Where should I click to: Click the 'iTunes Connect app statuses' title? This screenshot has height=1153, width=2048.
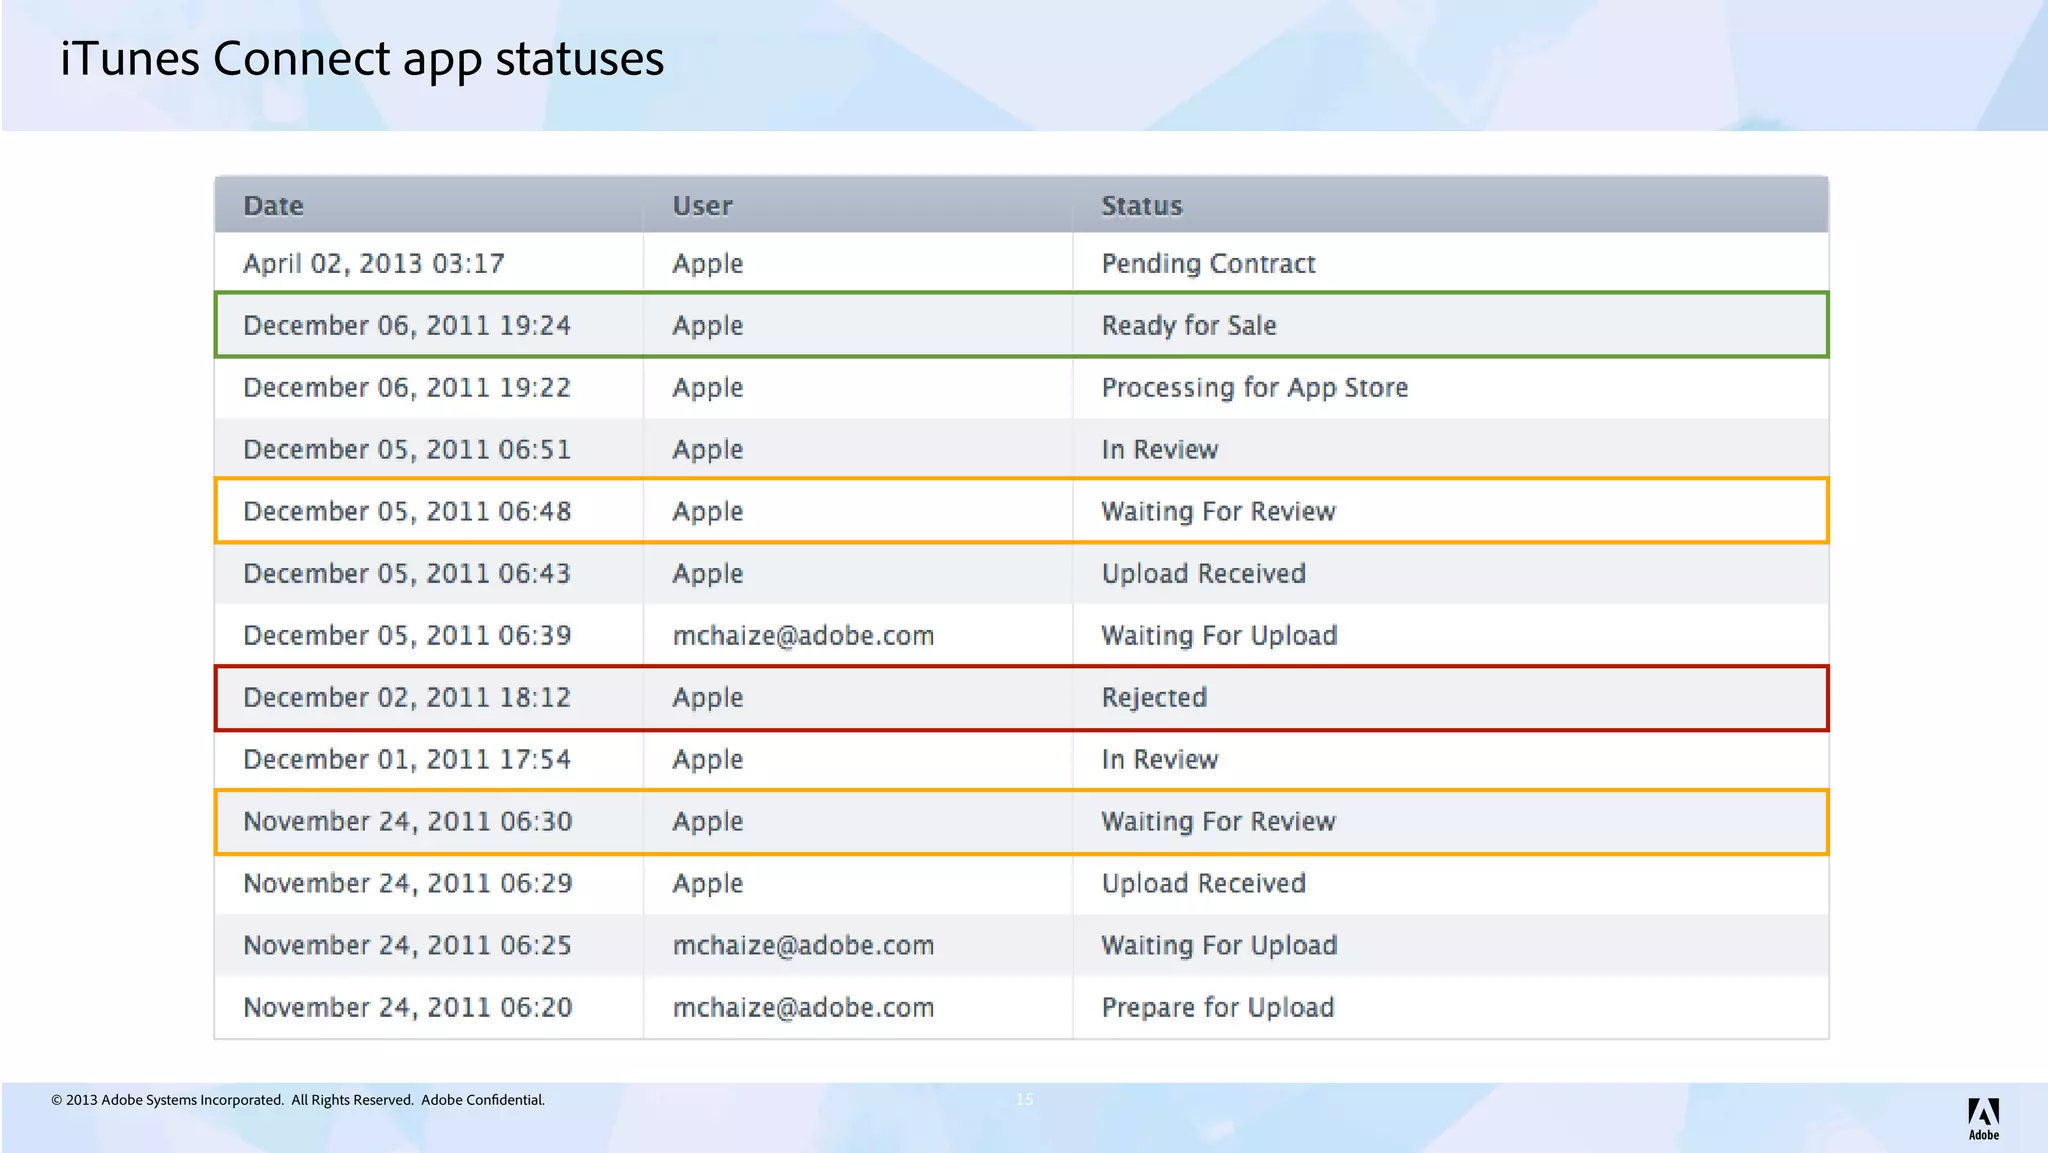pos(362,60)
